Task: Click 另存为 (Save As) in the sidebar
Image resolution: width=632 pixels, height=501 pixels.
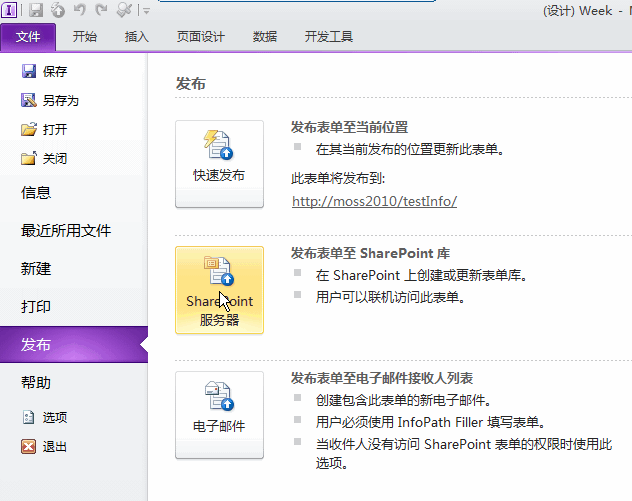Action: point(59,101)
